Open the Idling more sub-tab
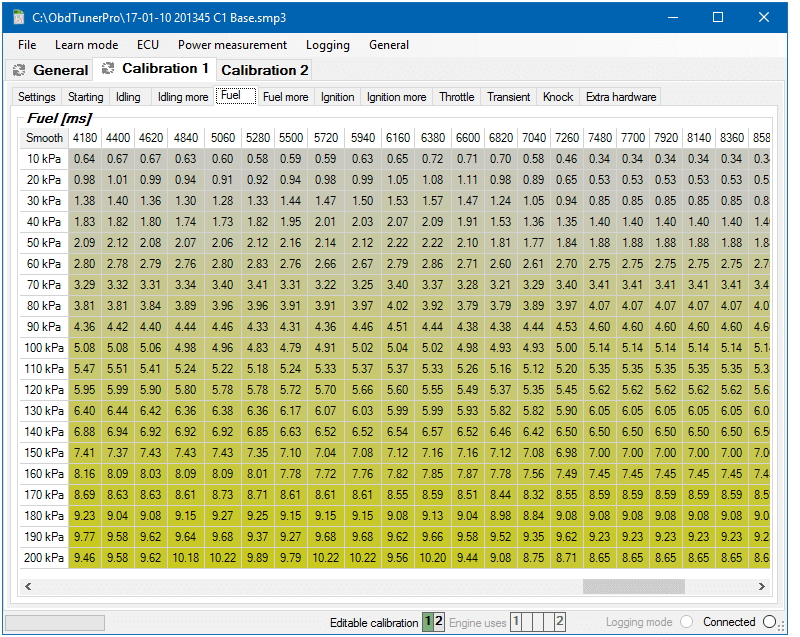800x637 pixels. [183, 97]
